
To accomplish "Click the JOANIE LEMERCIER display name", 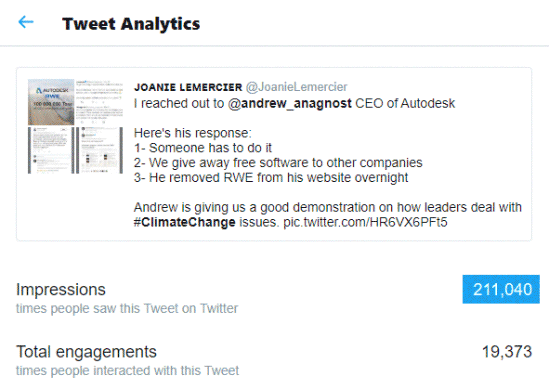I will click(188, 87).
